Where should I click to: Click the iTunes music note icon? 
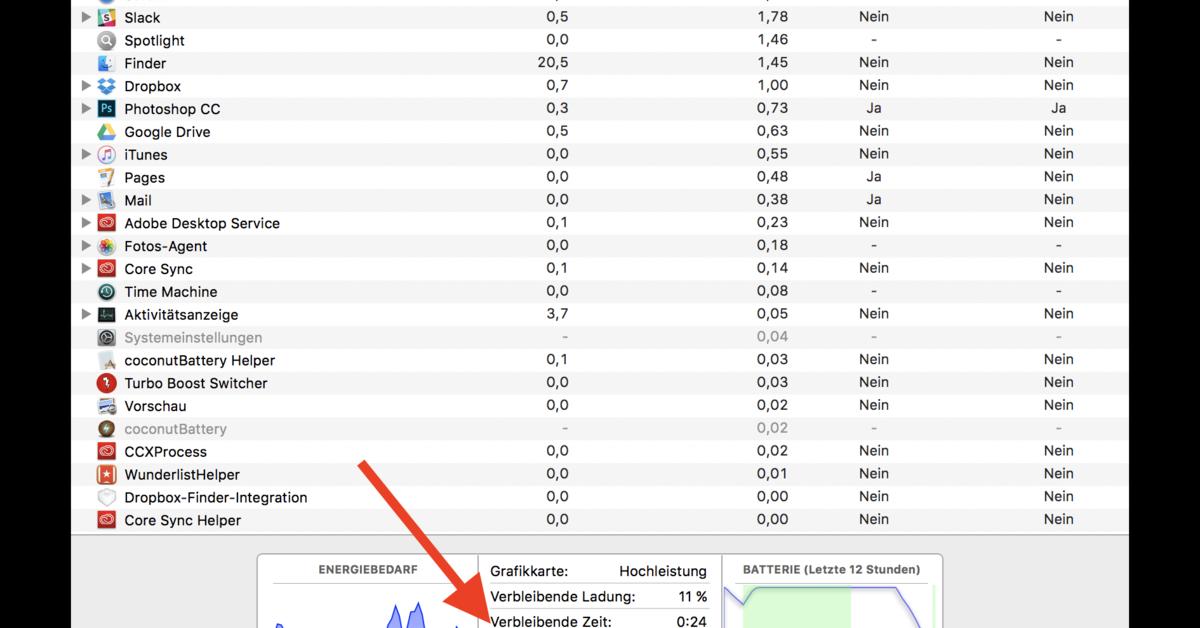point(106,155)
